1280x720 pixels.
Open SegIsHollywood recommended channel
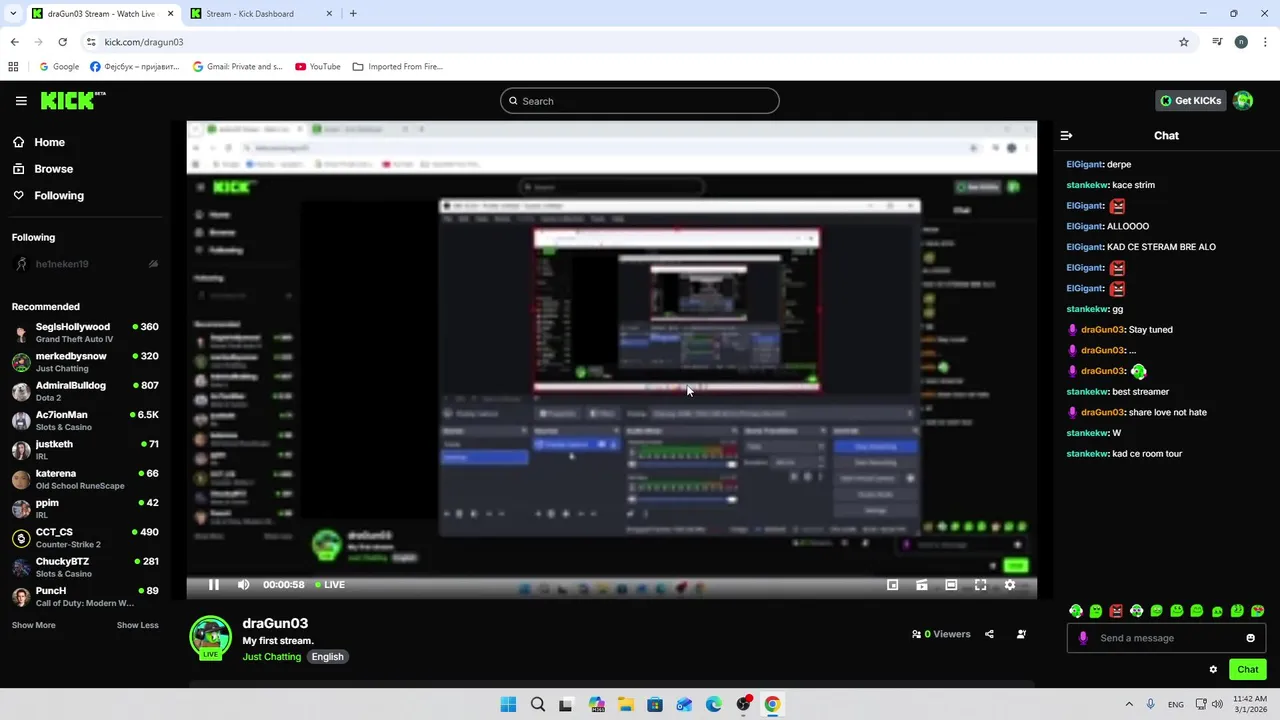[x=85, y=332]
